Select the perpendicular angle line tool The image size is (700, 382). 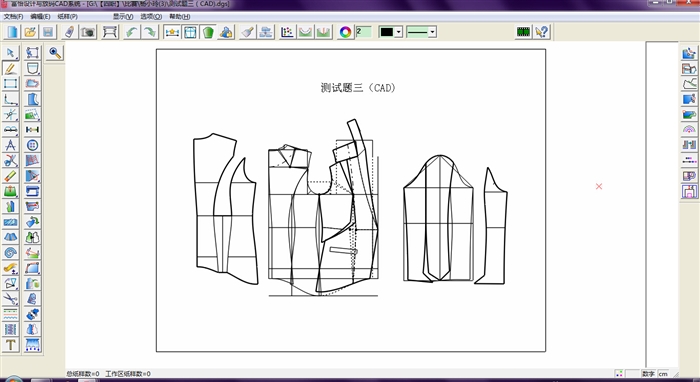pos(11,99)
